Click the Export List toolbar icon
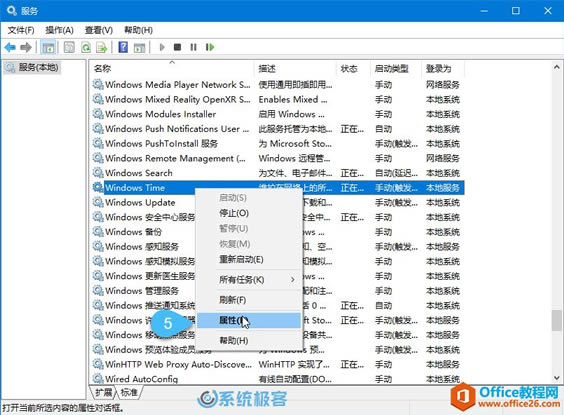The height and width of the screenshot is (415, 564). [102, 47]
